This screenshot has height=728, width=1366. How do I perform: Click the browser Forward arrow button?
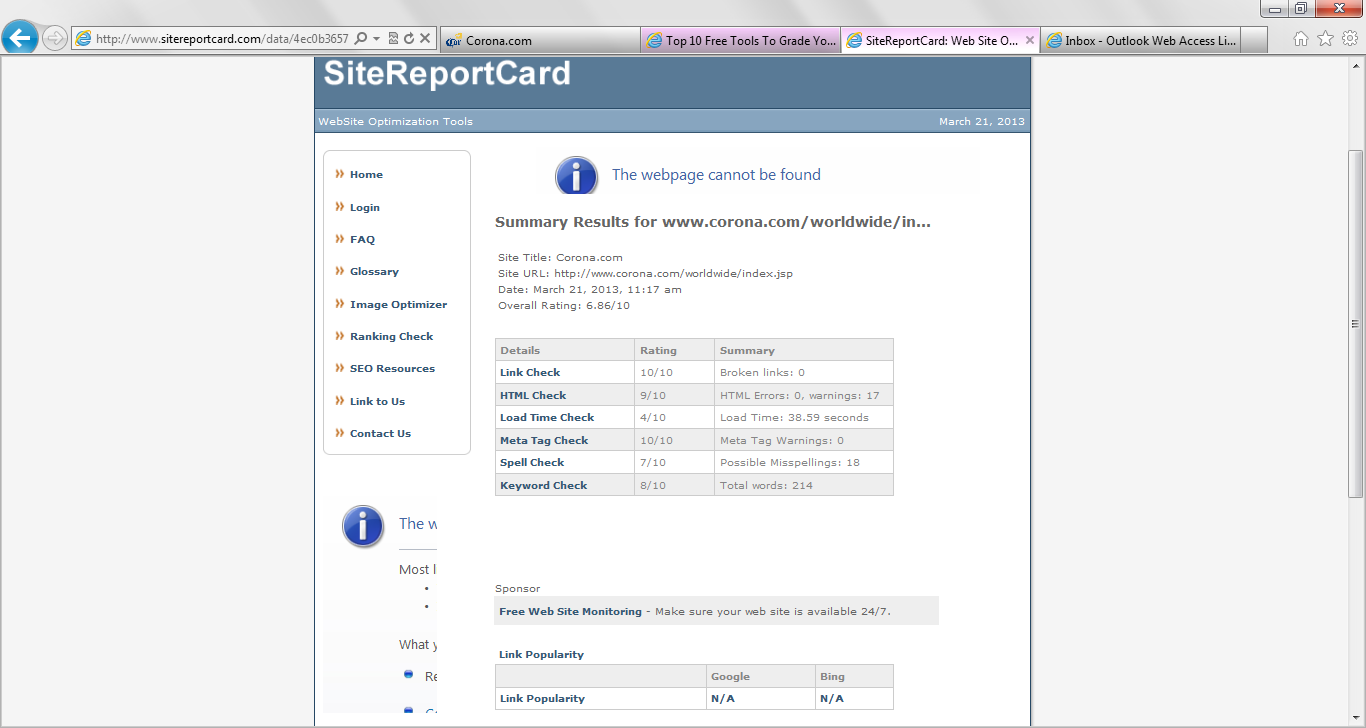click(x=55, y=39)
